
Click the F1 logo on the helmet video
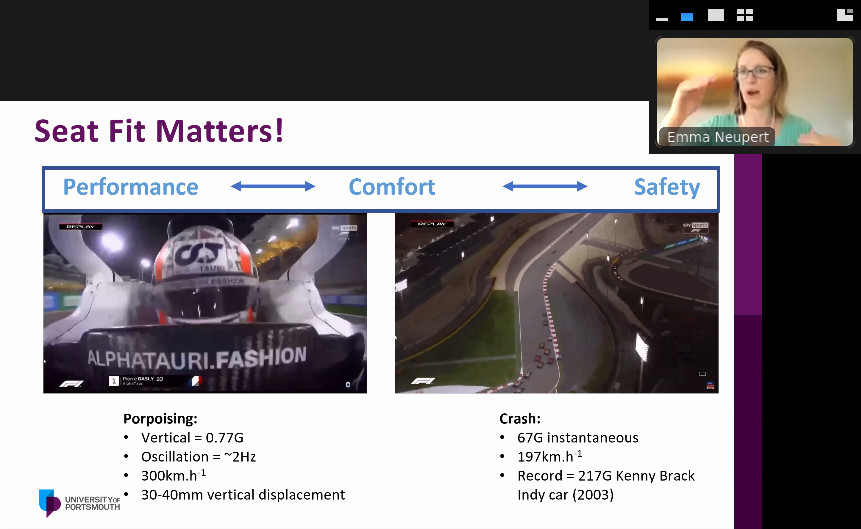pyautogui.click(x=71, y=383)
